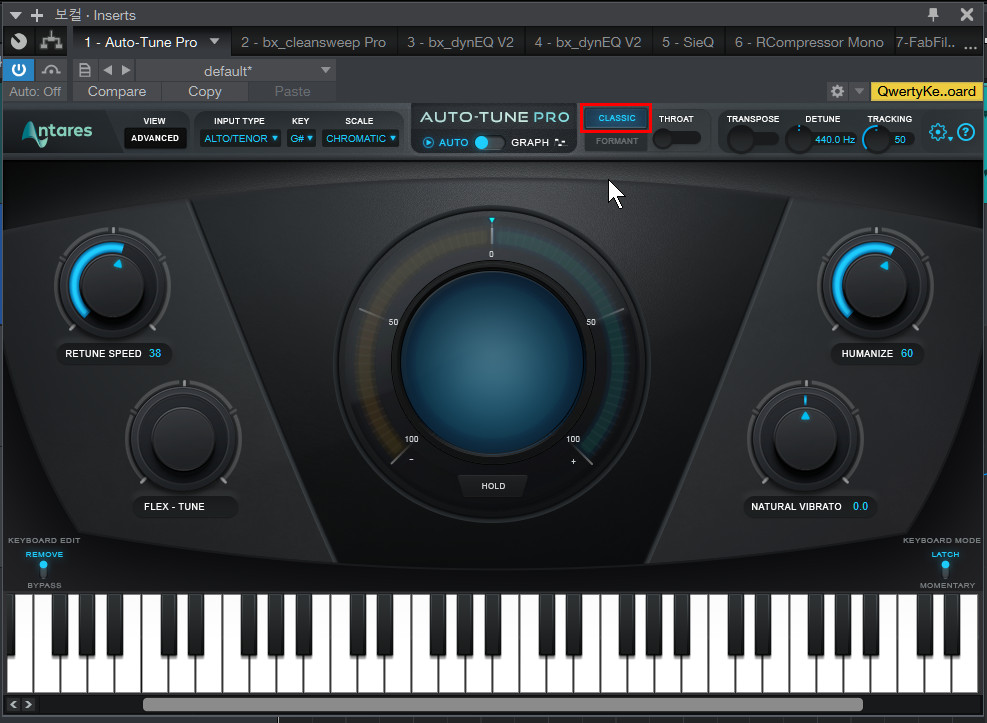Open INPUT TYPE ALTO/TENOR dropdown
Screen dimensions: 987x723
[240, 138]
